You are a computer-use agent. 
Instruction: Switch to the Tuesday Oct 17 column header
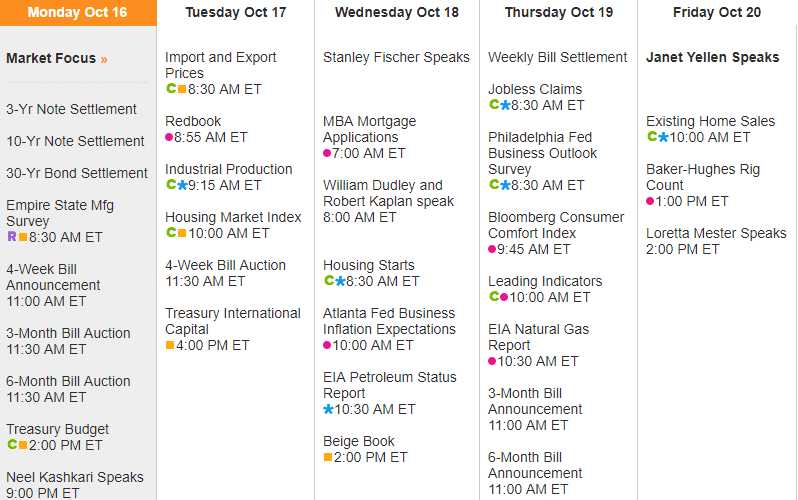[235, 13]
